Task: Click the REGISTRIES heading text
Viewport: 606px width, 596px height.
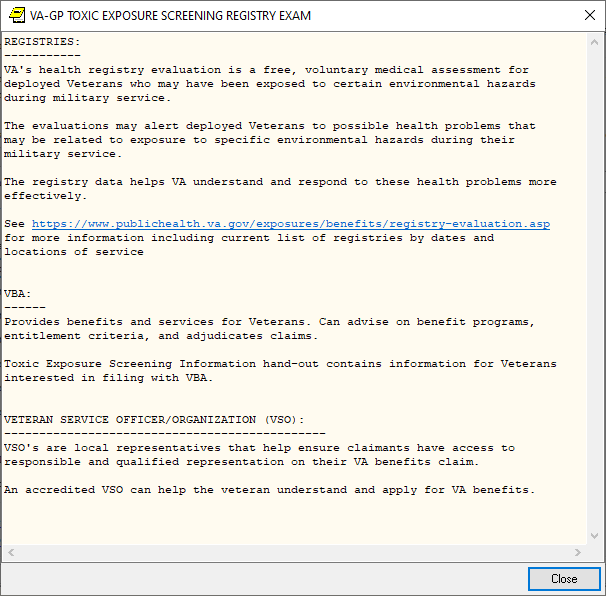Action: 42,42
